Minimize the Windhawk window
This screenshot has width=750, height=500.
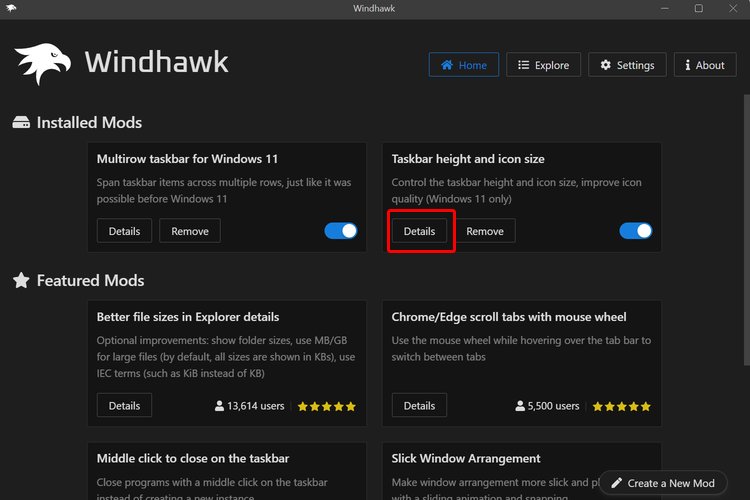[664, 8]
